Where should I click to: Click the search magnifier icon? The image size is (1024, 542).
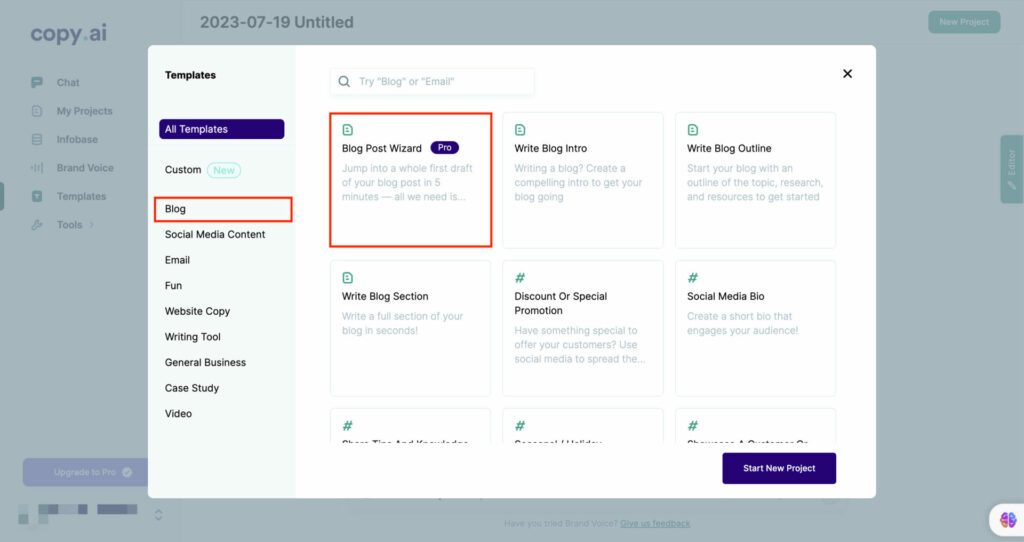(344, 82)
